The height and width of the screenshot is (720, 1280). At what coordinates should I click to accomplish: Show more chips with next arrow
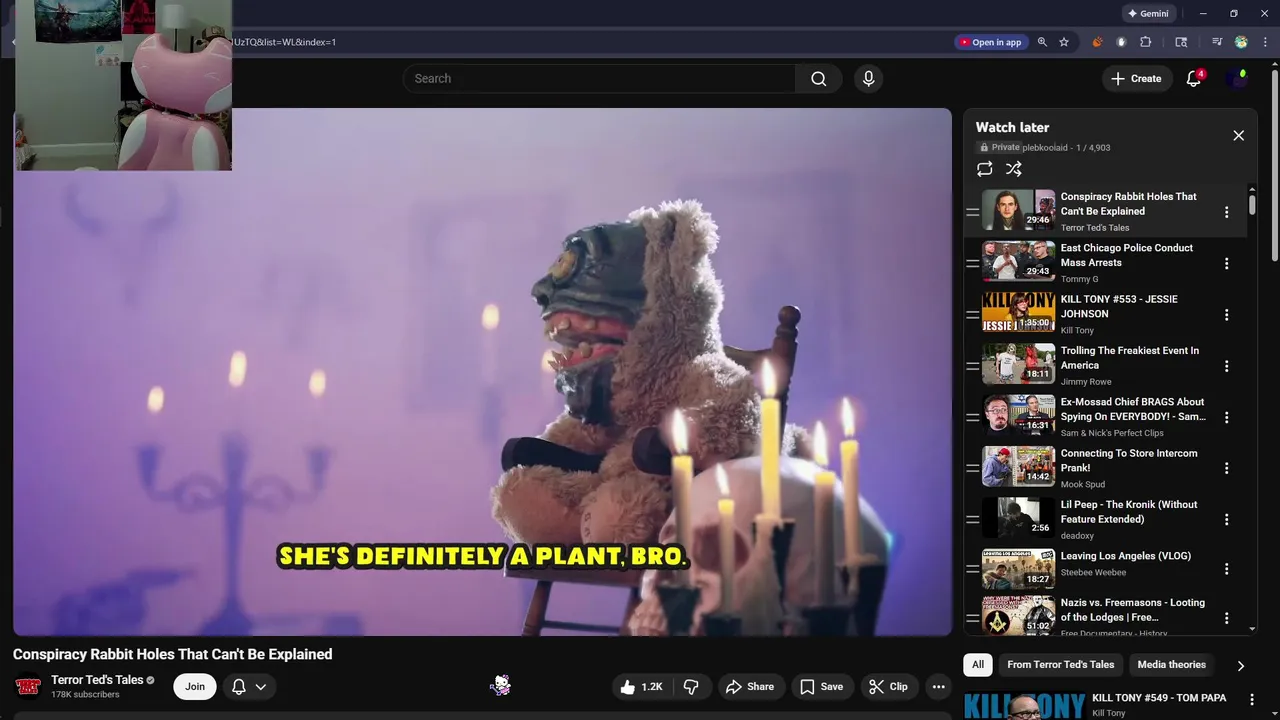coord(1240,666)
